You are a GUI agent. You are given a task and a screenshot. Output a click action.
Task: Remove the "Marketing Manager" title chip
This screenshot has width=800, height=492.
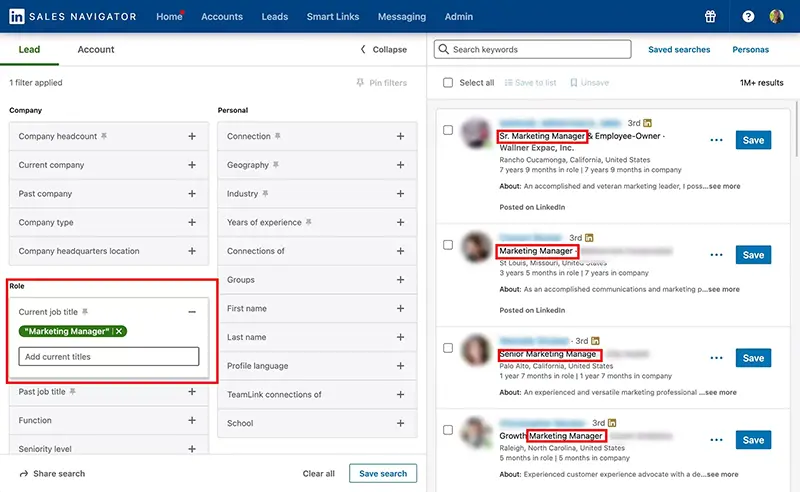[x=119, y=331]
